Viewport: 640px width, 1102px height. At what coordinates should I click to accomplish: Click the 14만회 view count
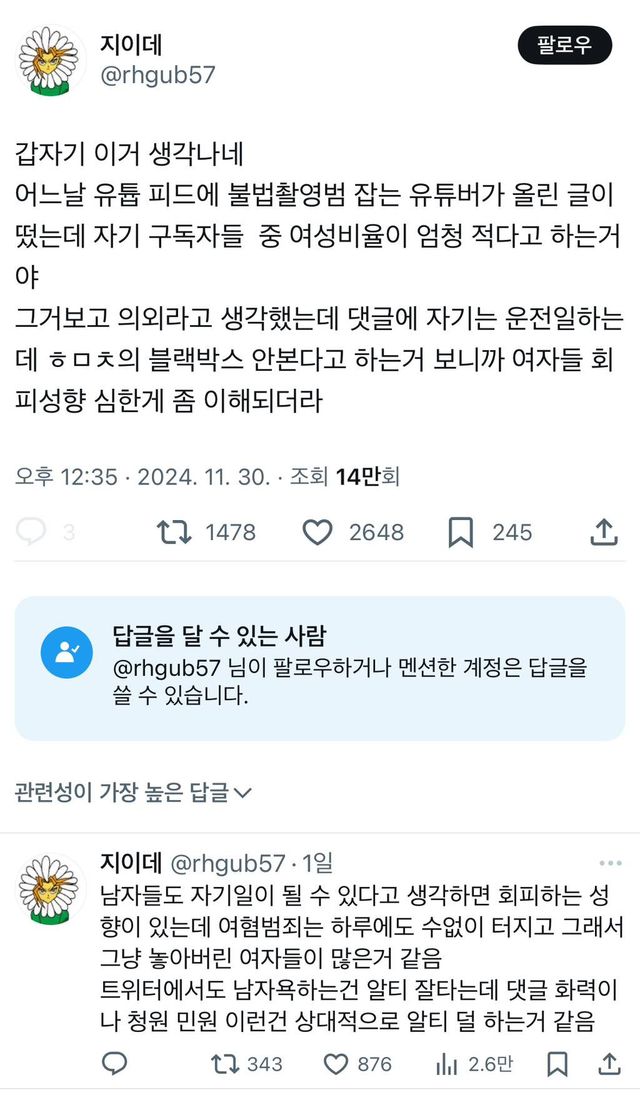[x=368, y=477]
